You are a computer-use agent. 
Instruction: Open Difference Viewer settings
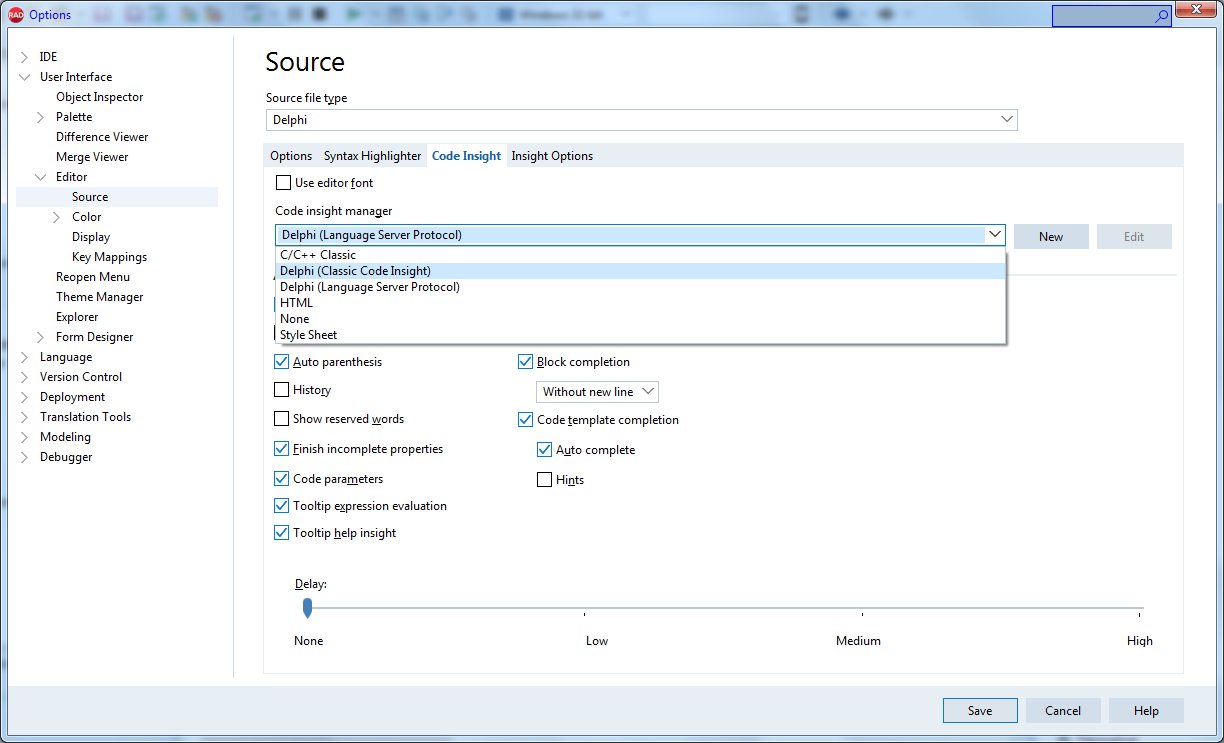(x=102, y=137)
